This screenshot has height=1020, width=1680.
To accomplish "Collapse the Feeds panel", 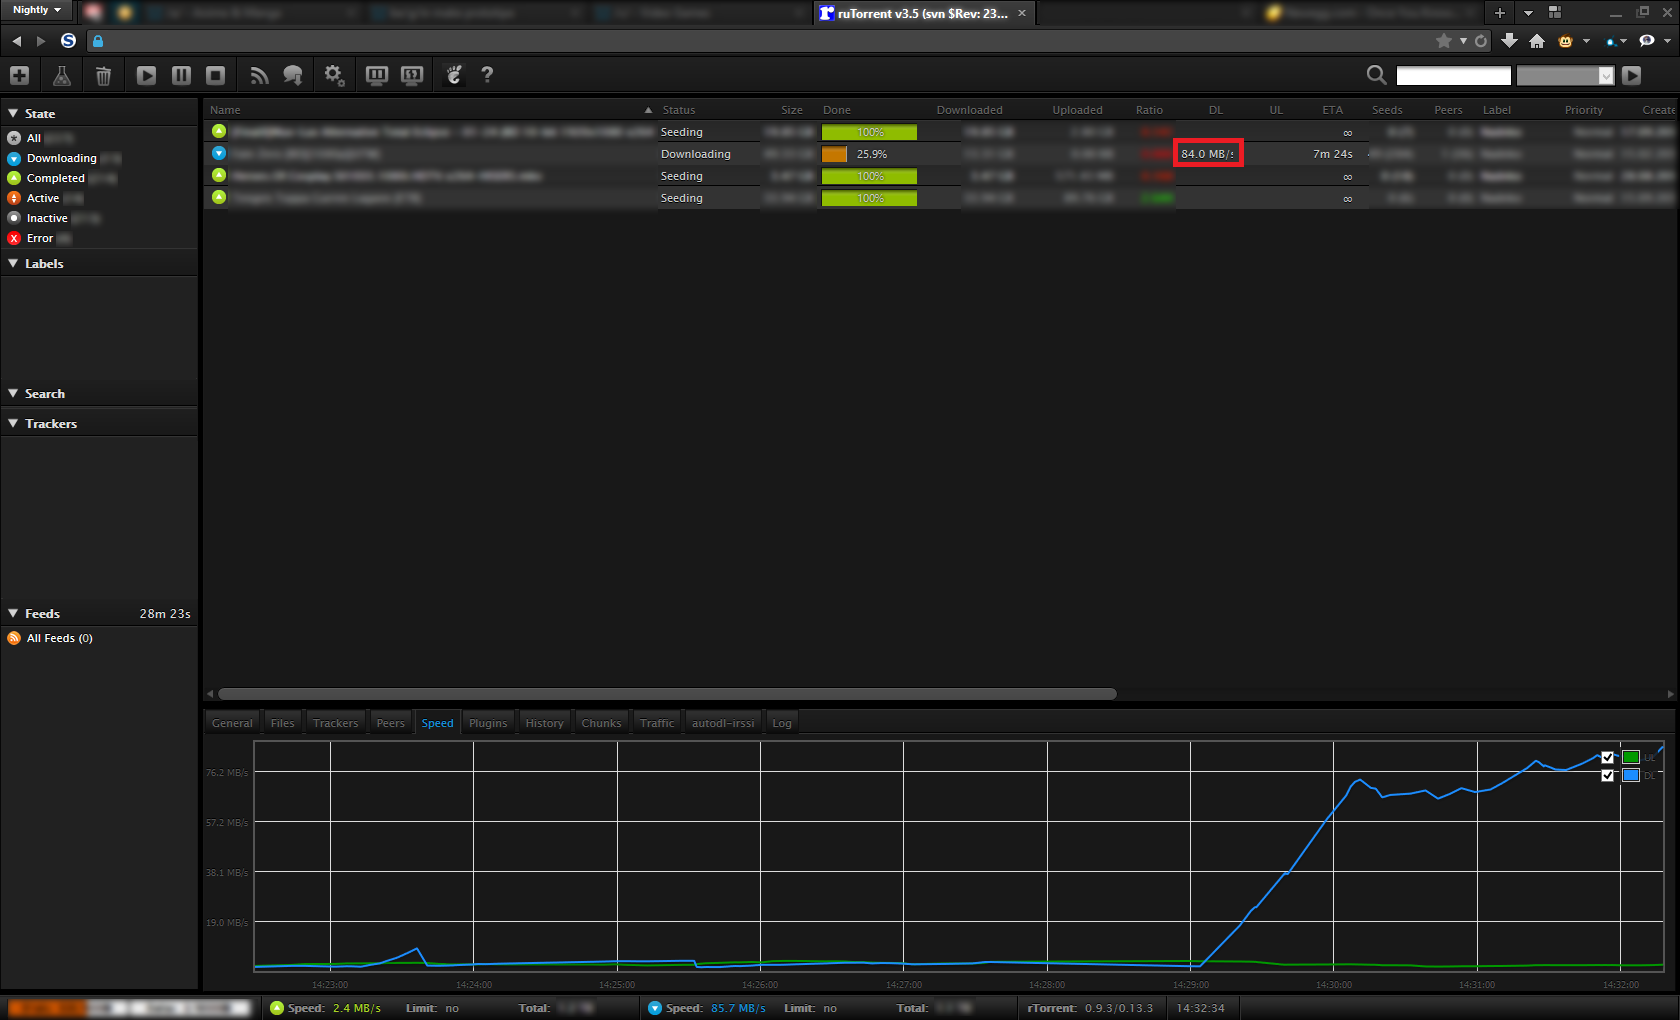I will tap(13, 614).
